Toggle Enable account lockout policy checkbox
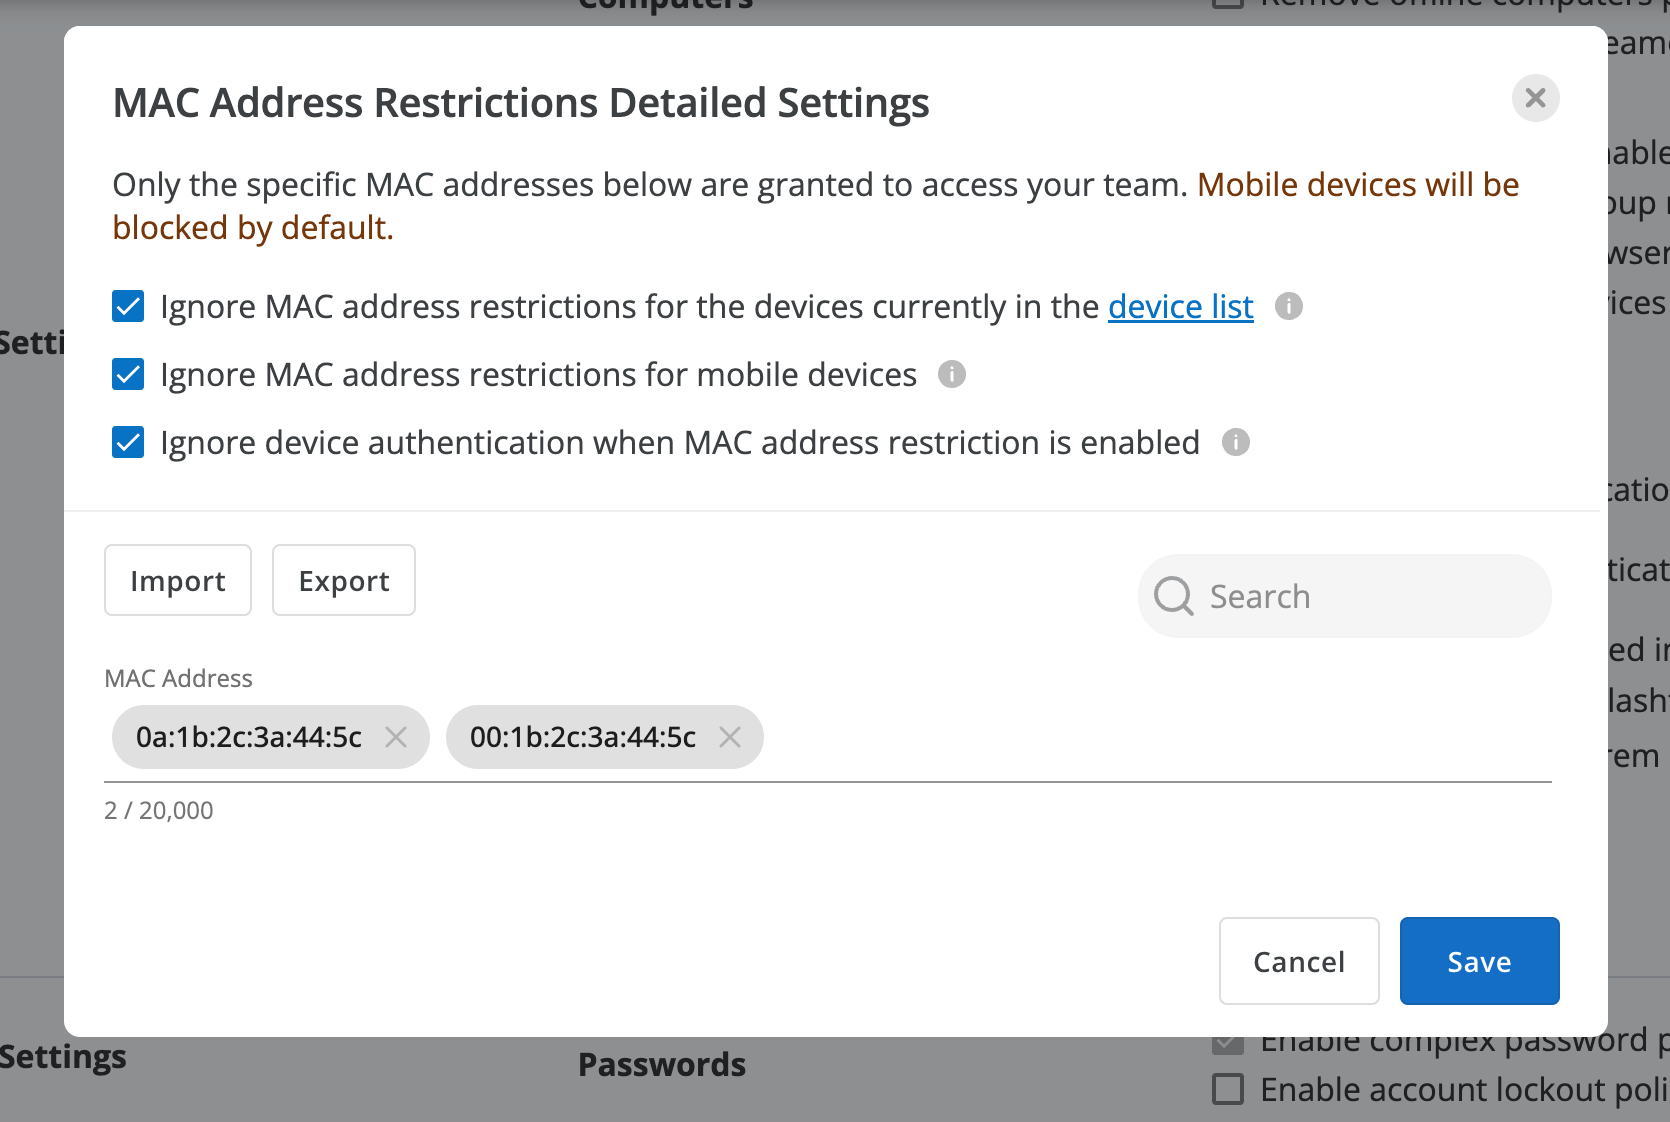Image resolution: width=1670 pixels, height=1122 pixels. (1228, 1088)
